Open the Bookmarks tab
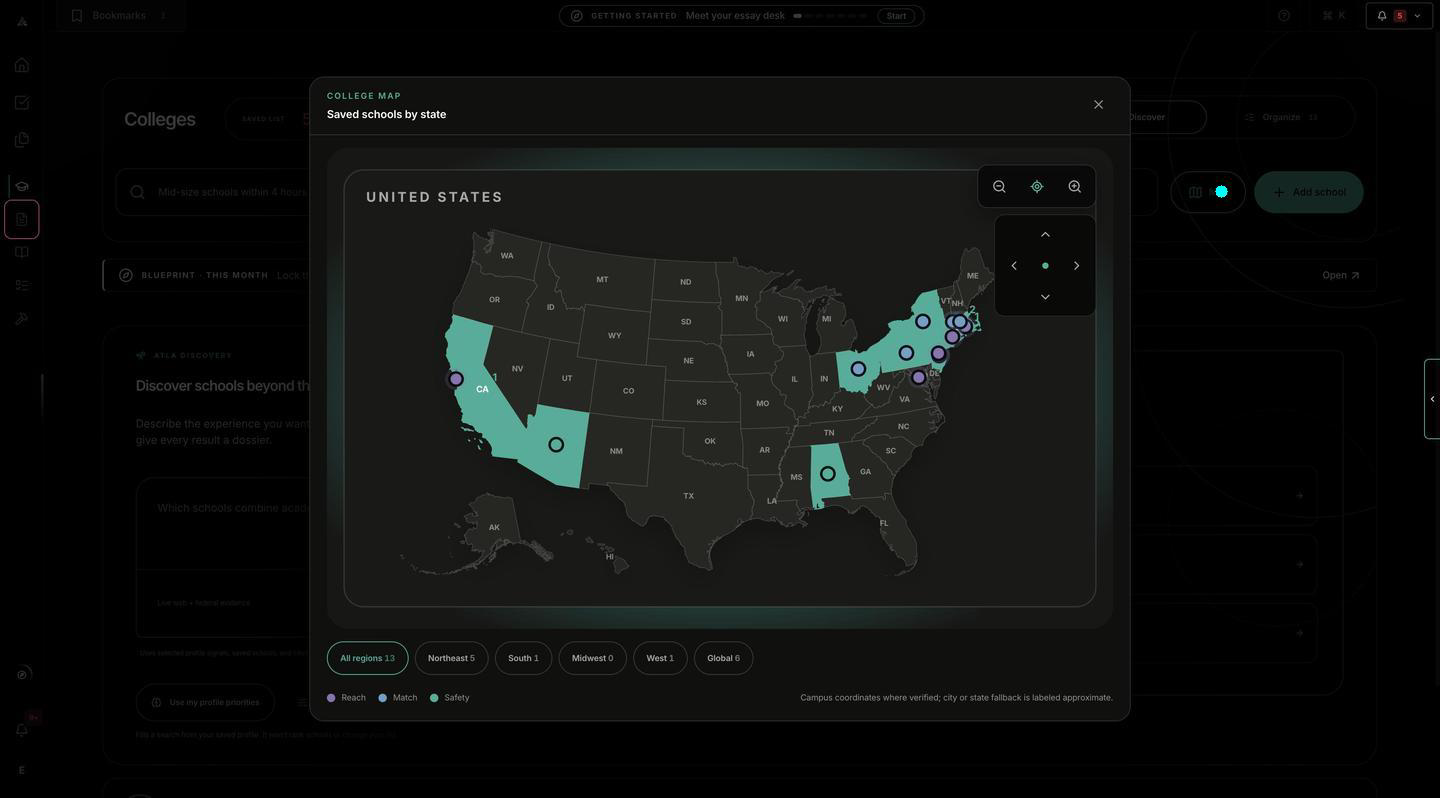Viewport: 1440px width, 798px height. pos(120,15)
